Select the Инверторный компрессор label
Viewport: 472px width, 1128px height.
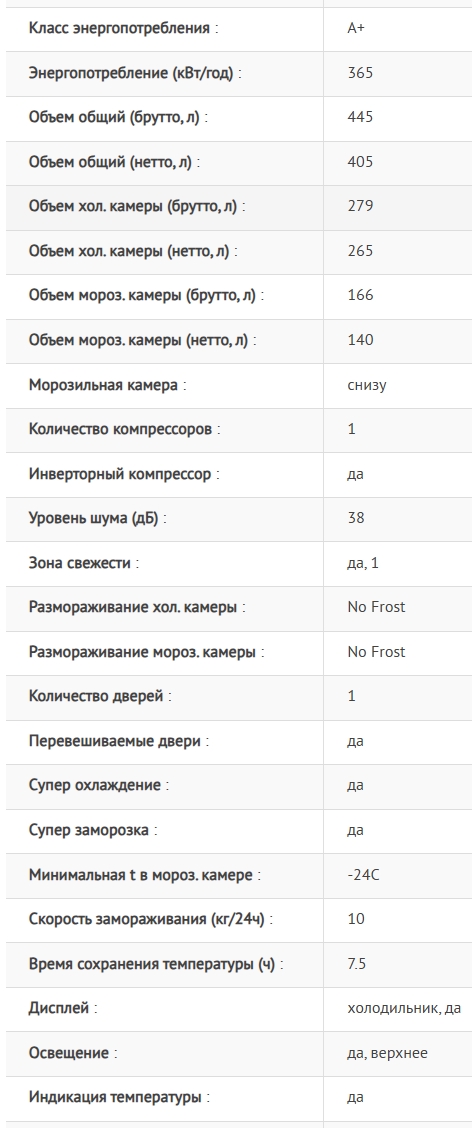(x=124, y=474)
